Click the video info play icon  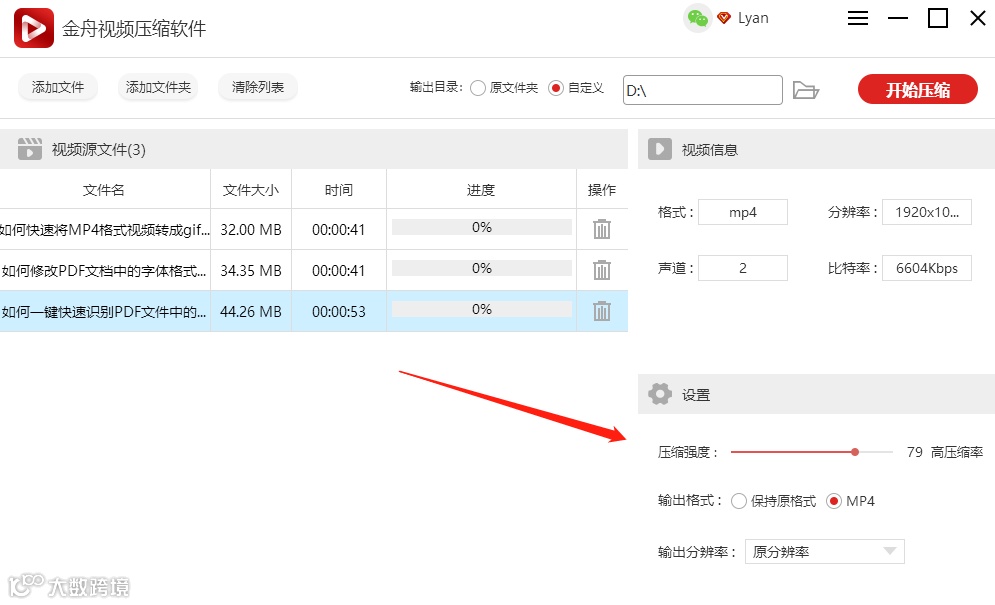coord(660,149)
